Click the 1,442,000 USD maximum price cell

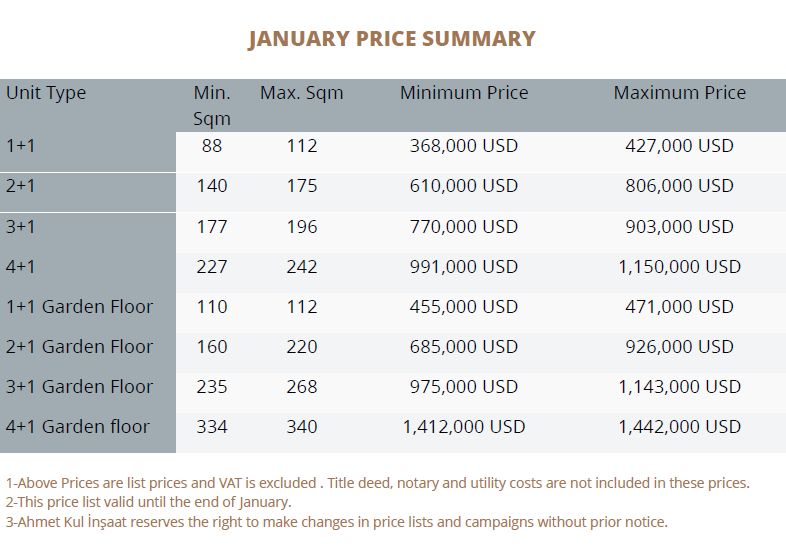(x=679, y=427)
